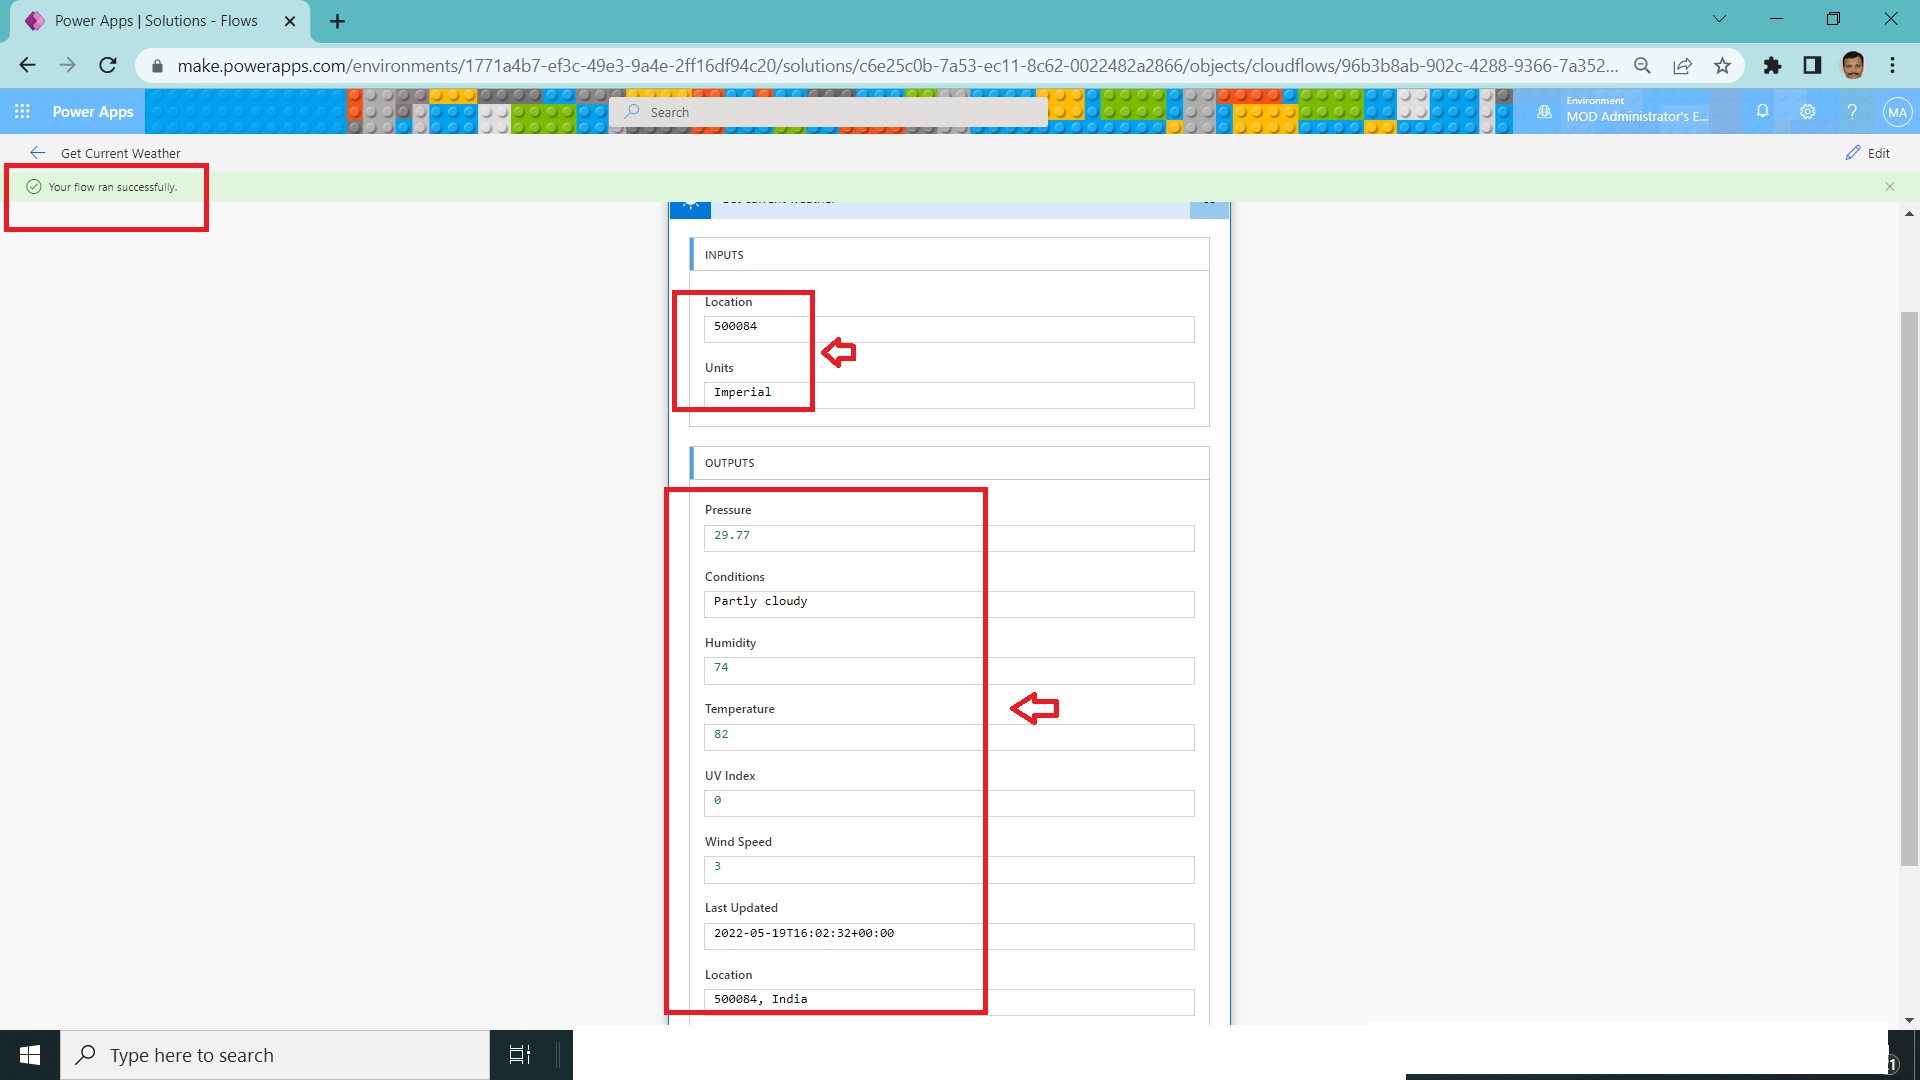1920x1080 pixels.
Task: Switch to the Power Apps Solutions tab
Action: coord(155,20)
